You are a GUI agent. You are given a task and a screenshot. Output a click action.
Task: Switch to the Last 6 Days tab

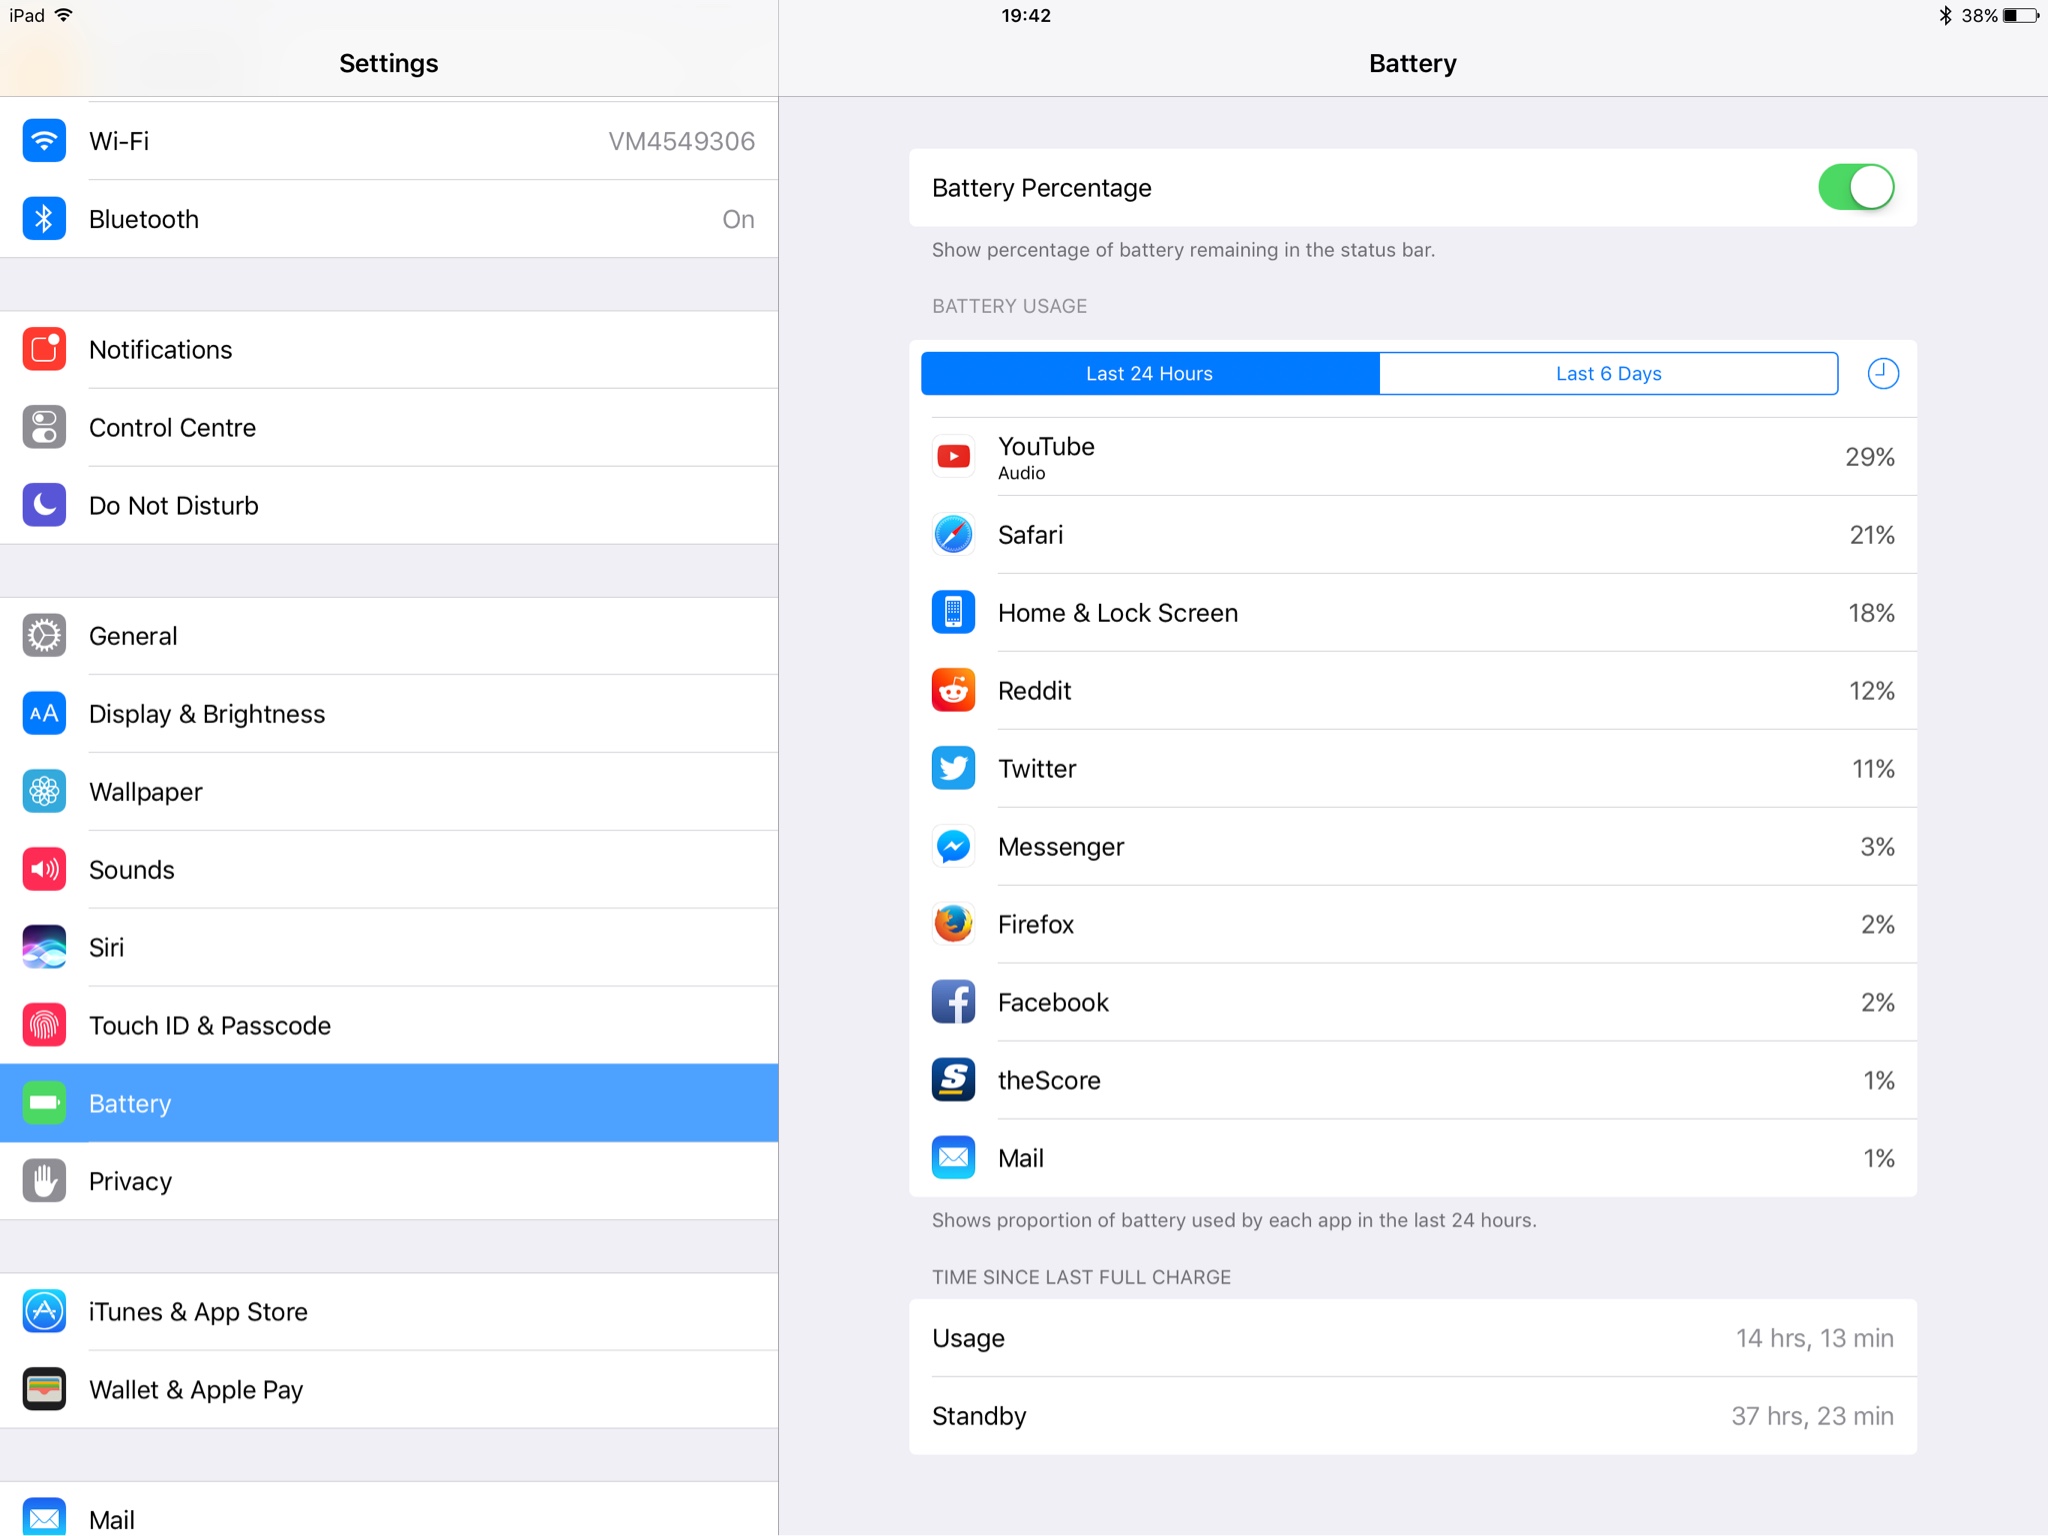tap(1608, 374)
